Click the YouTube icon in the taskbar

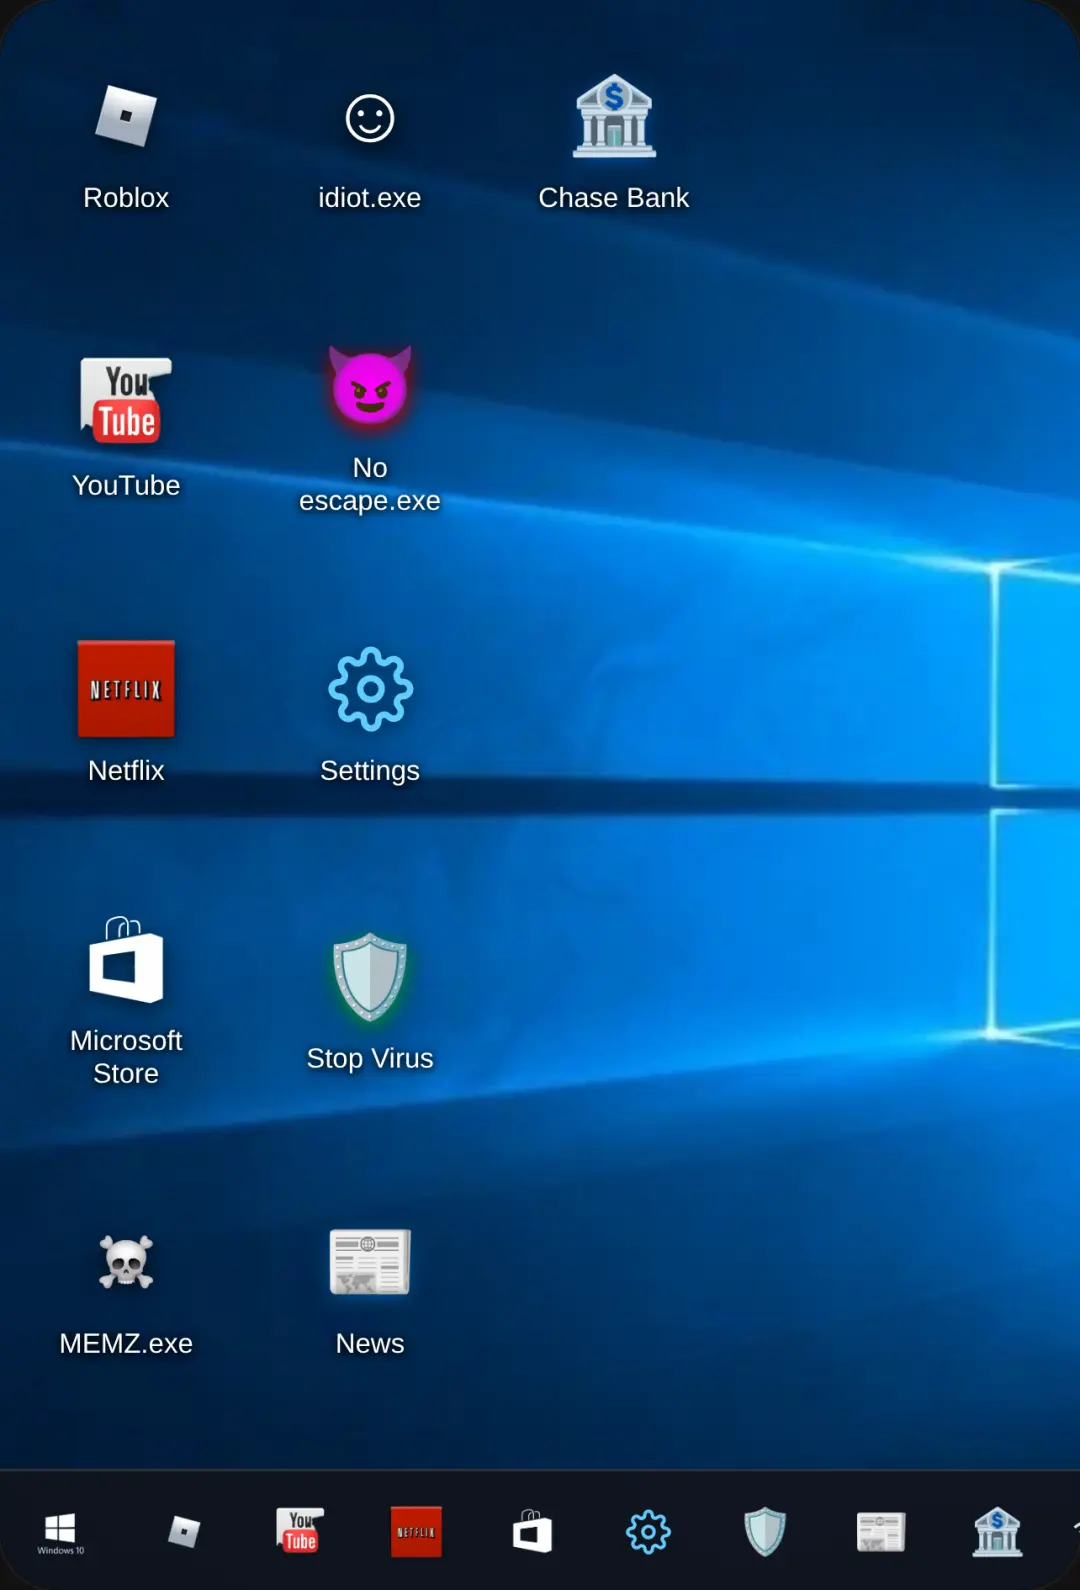coord(300,1530)
